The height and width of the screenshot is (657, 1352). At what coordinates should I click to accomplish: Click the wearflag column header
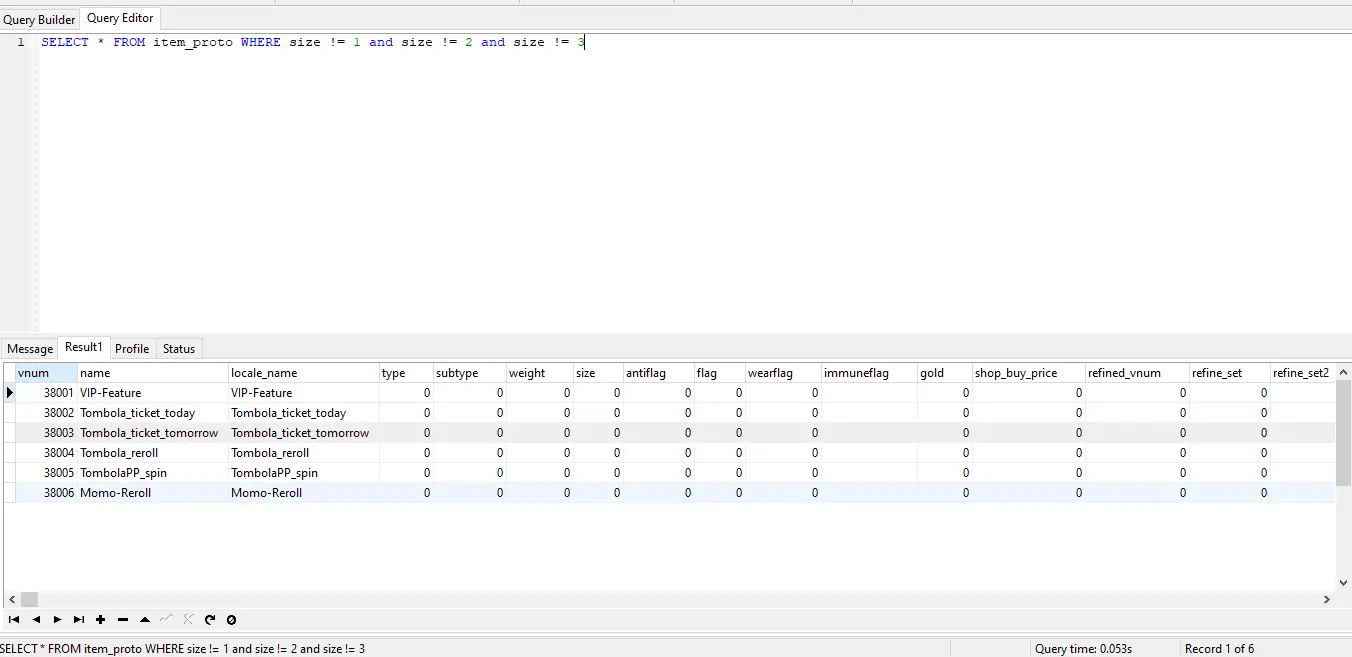click(783, 373)
